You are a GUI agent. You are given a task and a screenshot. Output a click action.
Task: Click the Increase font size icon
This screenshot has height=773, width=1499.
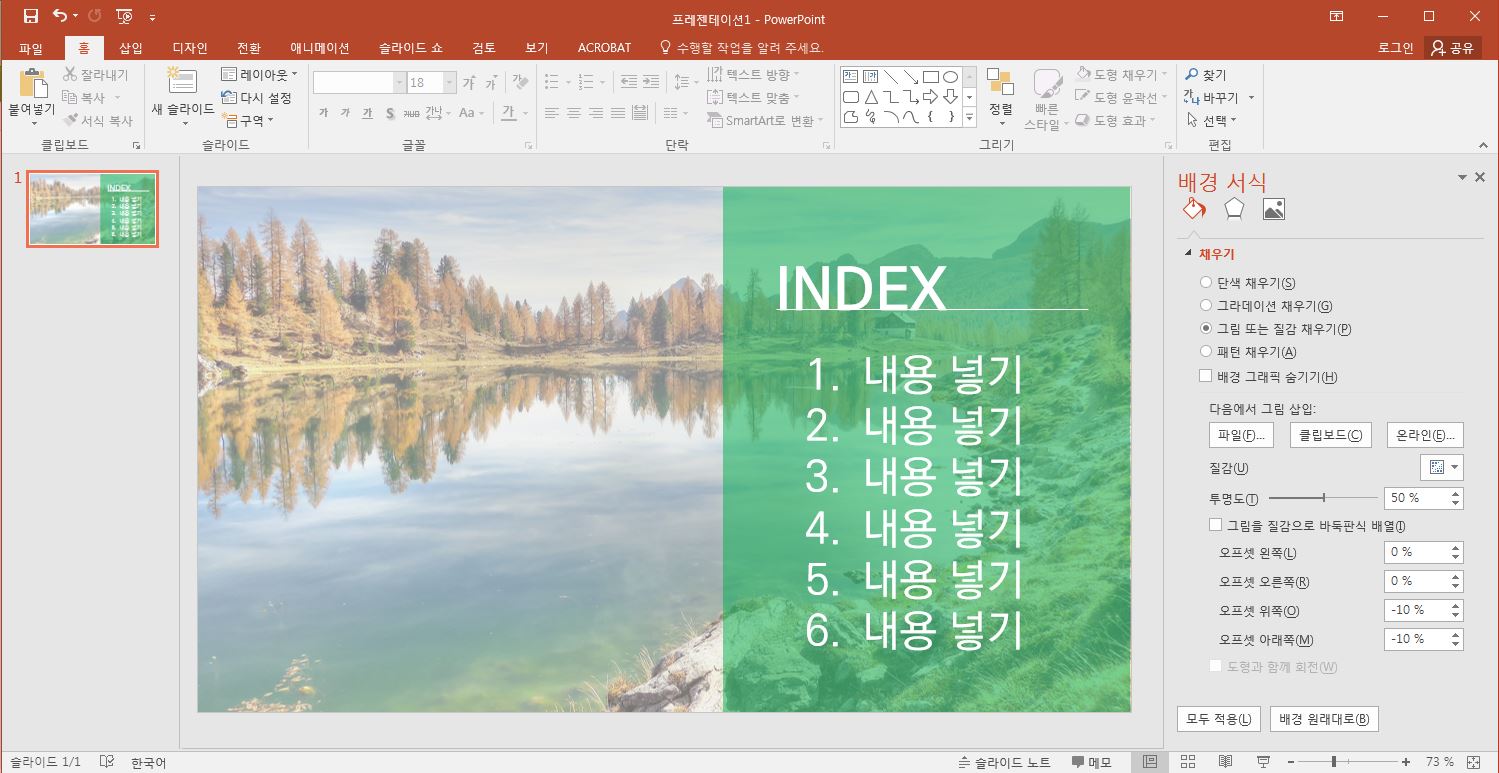pyautogui.click(x=469, y=83)
